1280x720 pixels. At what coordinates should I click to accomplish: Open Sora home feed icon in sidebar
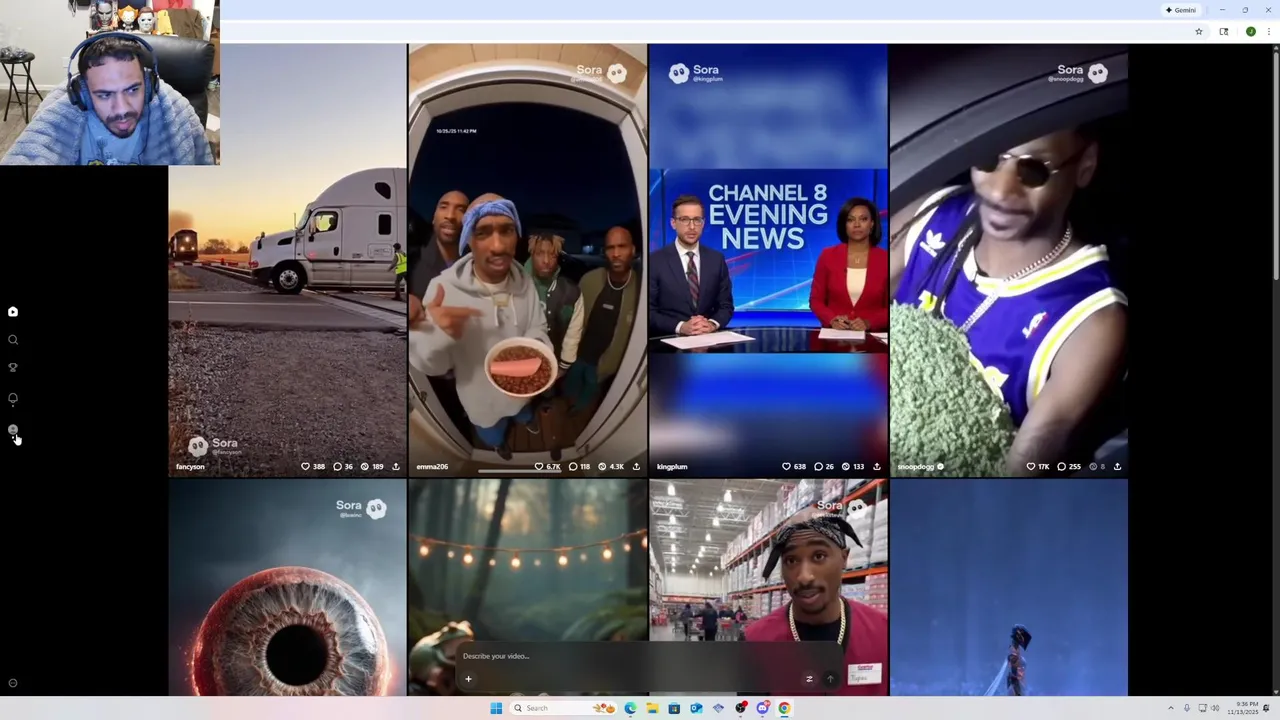pos(13,312)
